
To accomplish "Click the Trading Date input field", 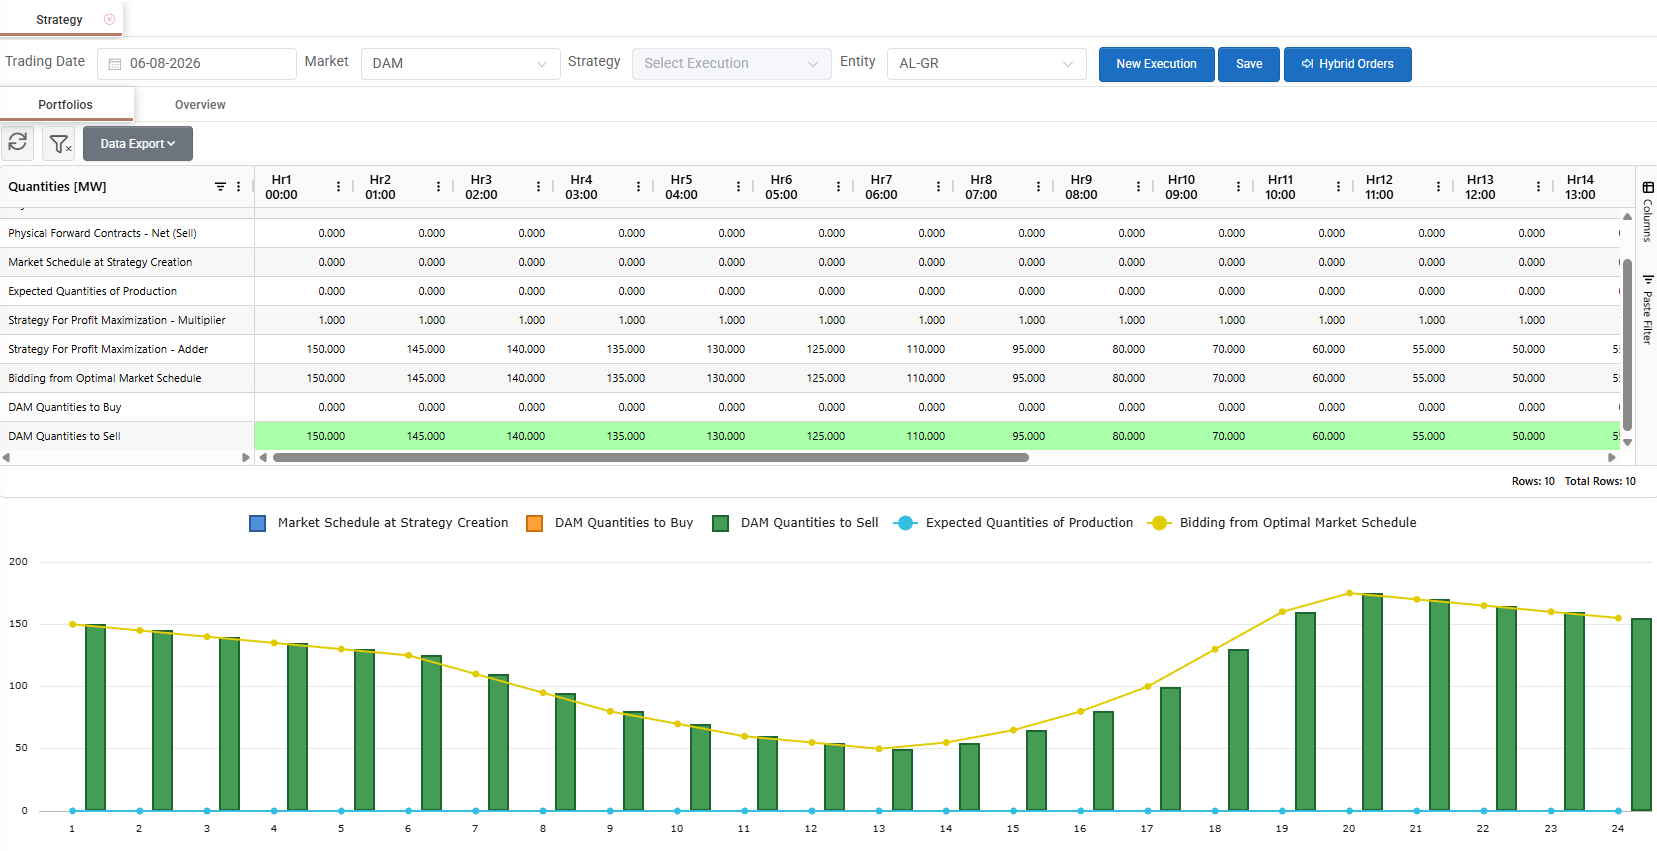I will click(197, 64).
